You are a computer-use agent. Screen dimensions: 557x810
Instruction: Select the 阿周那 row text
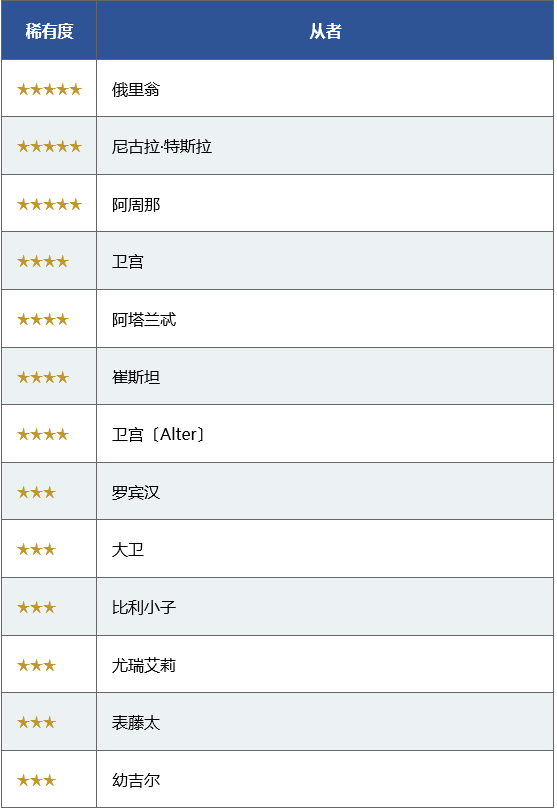click(136, 205)
